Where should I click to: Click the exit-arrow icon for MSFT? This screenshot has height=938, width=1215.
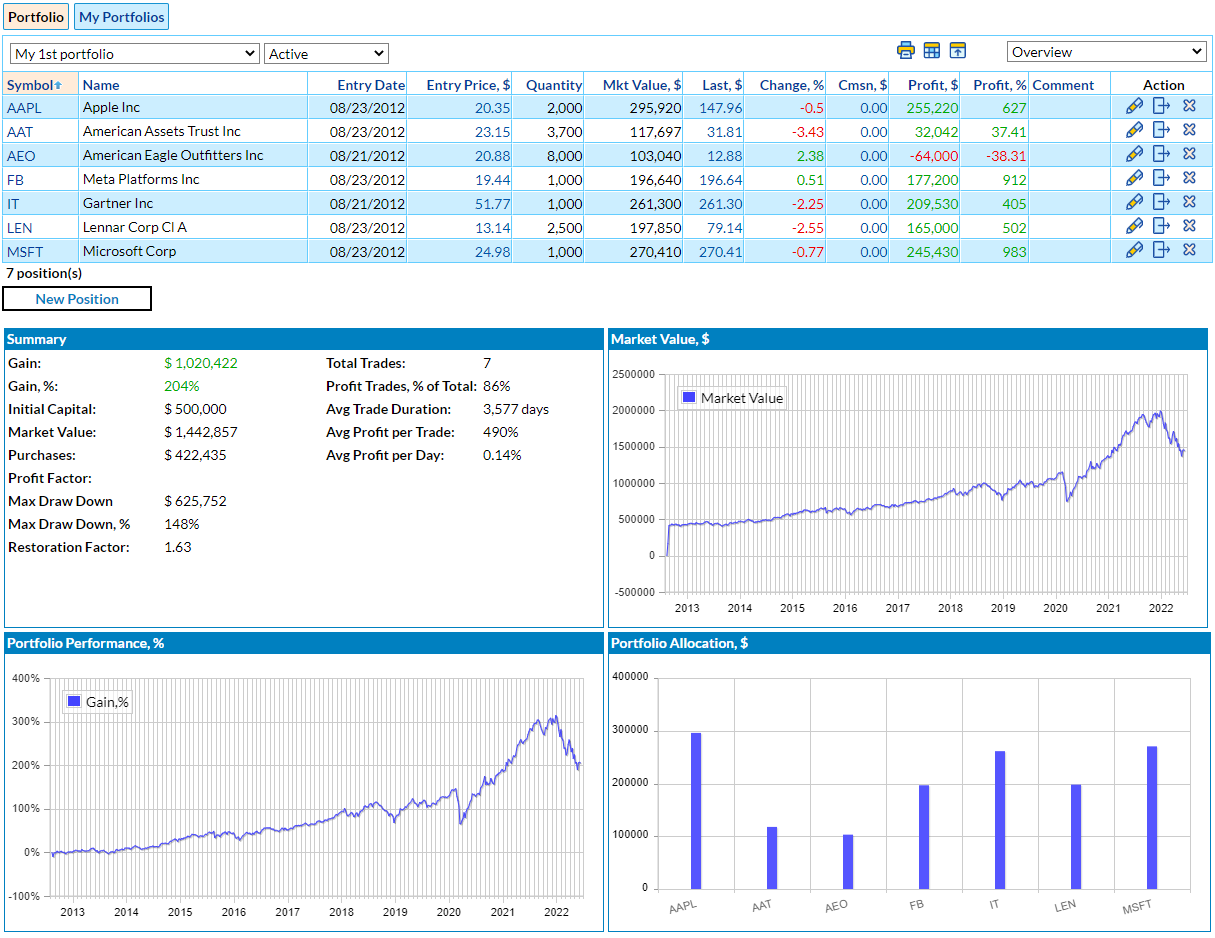(1161, 249)
